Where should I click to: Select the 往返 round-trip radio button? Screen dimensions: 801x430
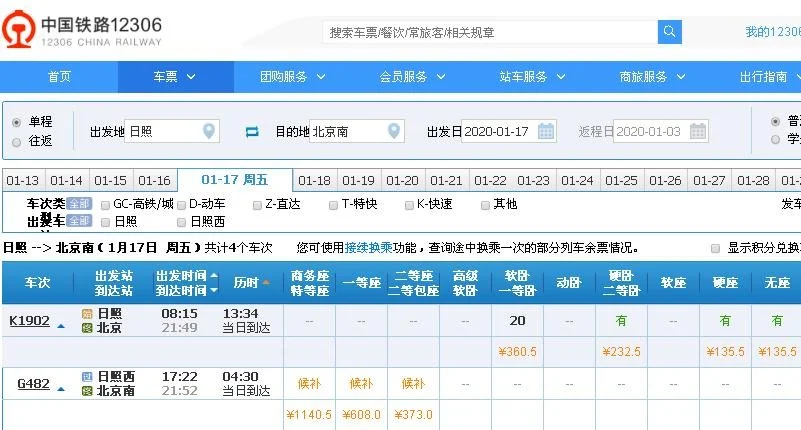click(16, 142)
